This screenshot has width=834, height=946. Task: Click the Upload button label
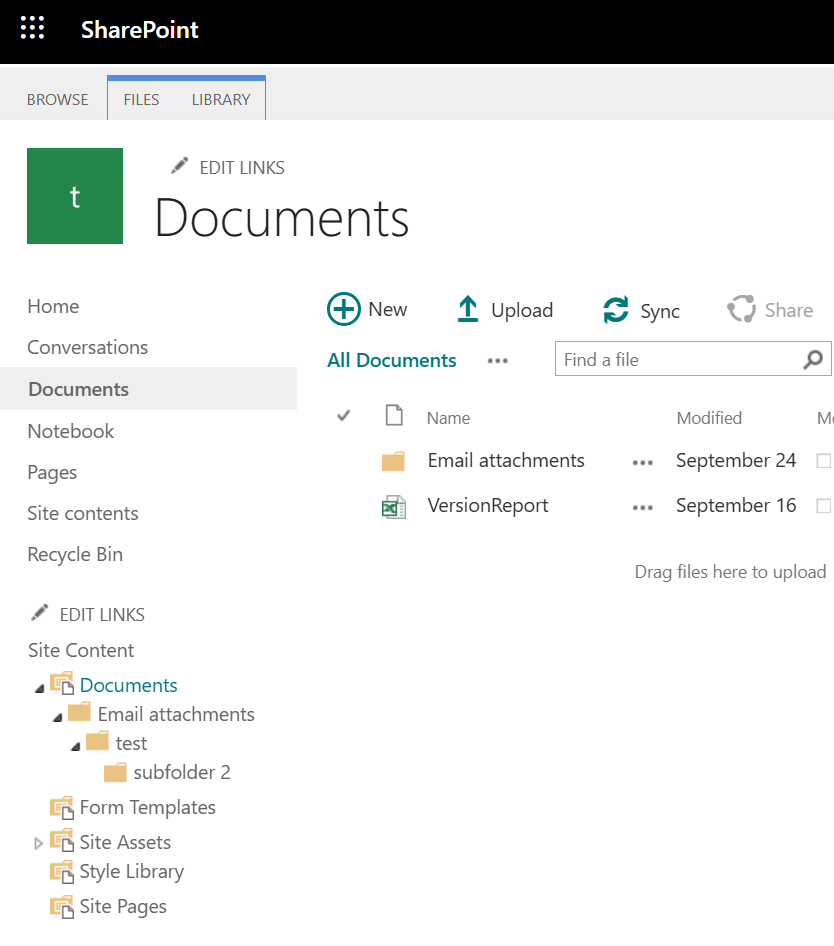click(x=522, y=310)
